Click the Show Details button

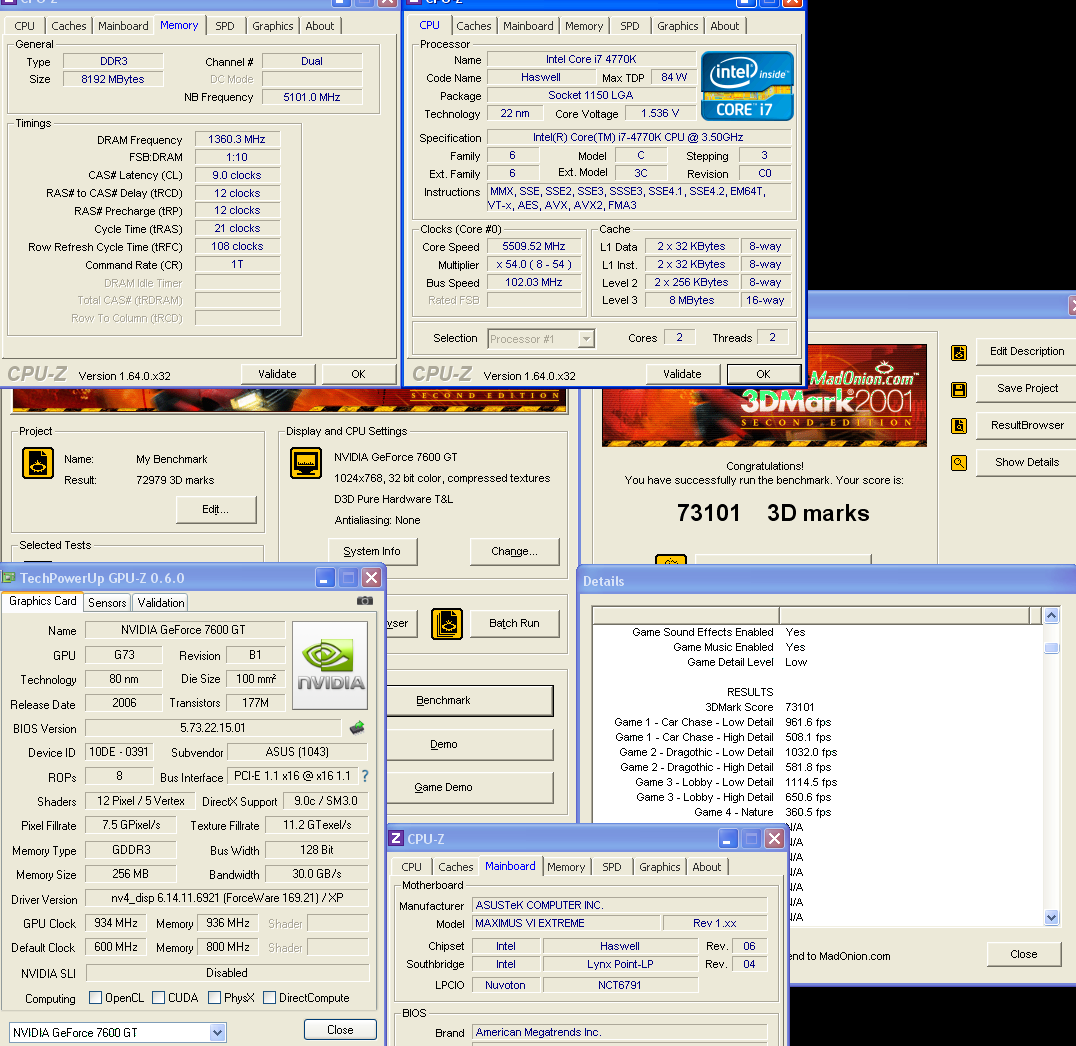(1027, 463)
